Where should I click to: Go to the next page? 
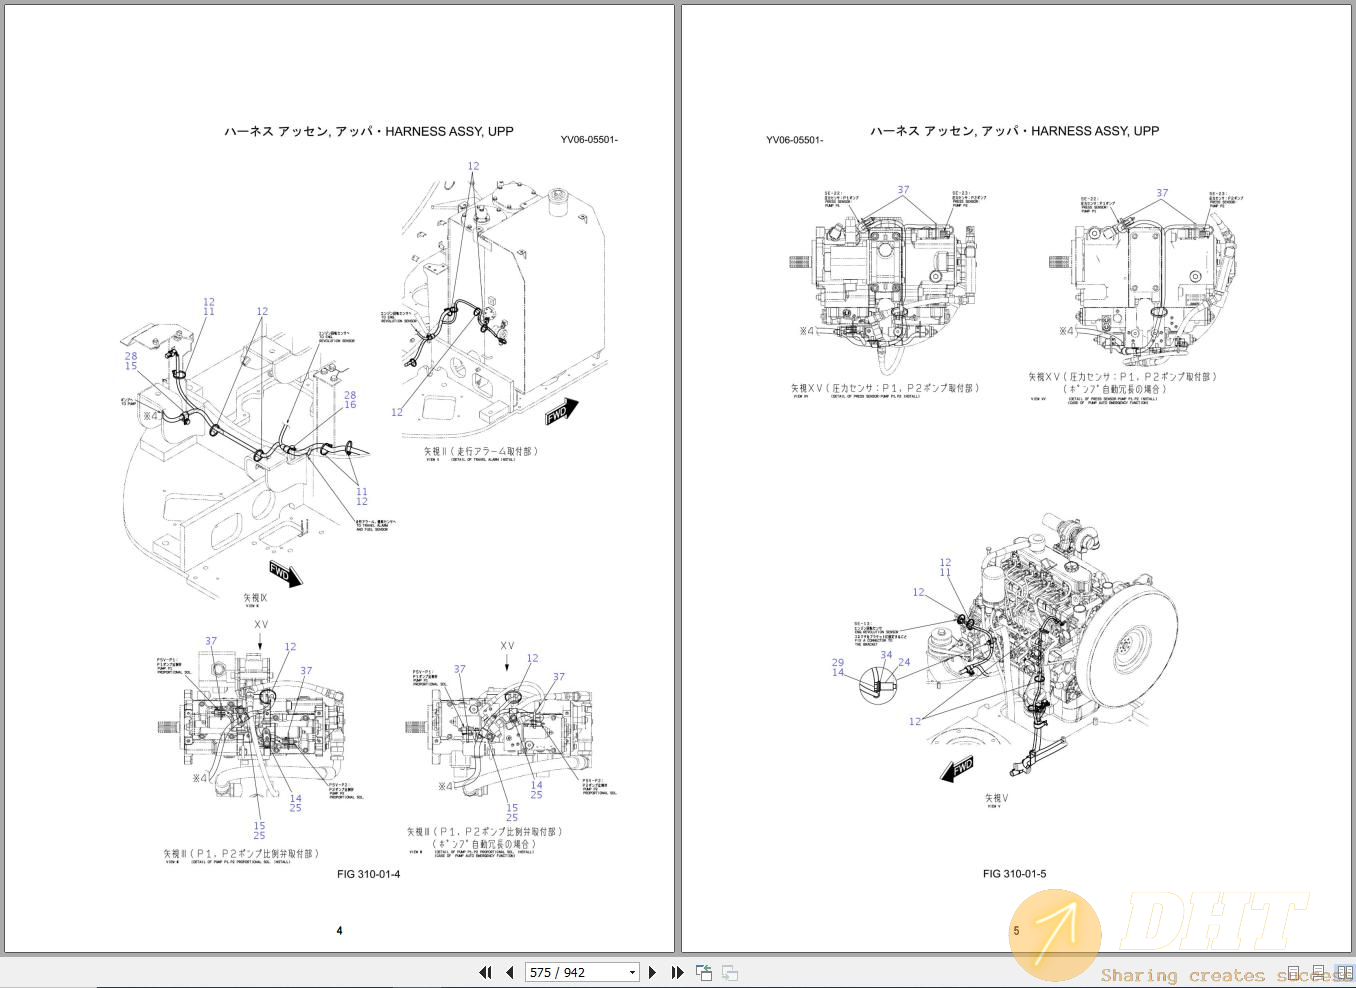pyautogui.click(x=653, y=972)
